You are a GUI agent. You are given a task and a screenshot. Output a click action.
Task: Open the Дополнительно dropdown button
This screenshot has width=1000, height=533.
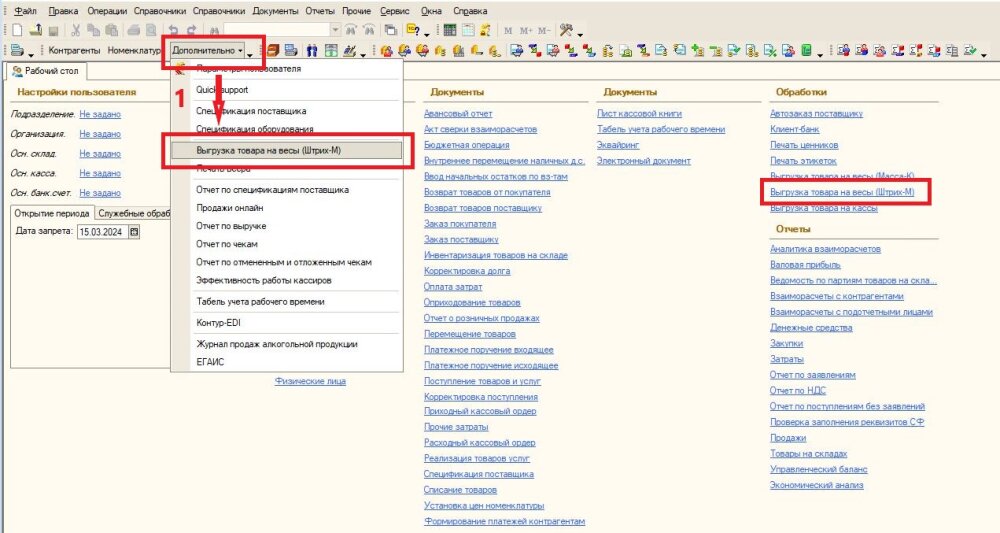pos(207,50)
